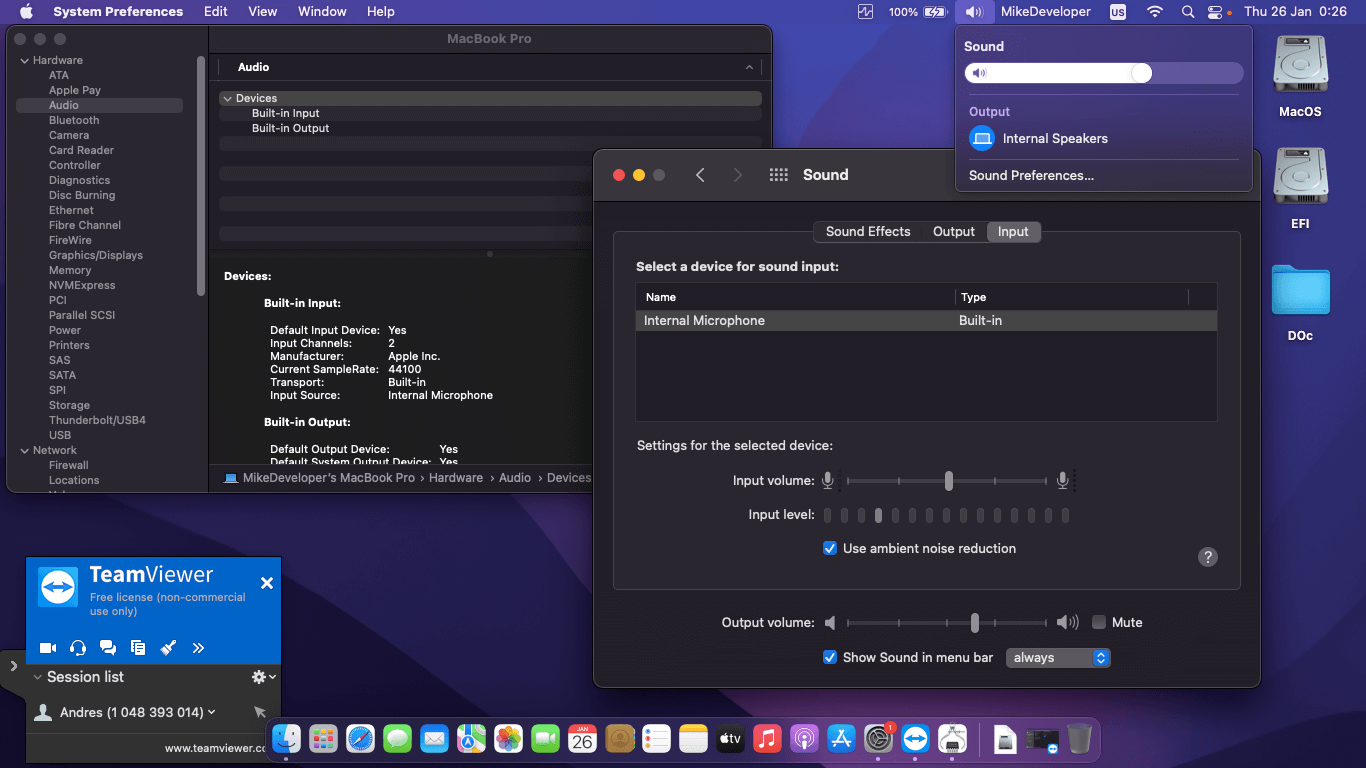Click the TeamViewer video camera icon
The image size is (1366, 768).
(x=47, y=648)
